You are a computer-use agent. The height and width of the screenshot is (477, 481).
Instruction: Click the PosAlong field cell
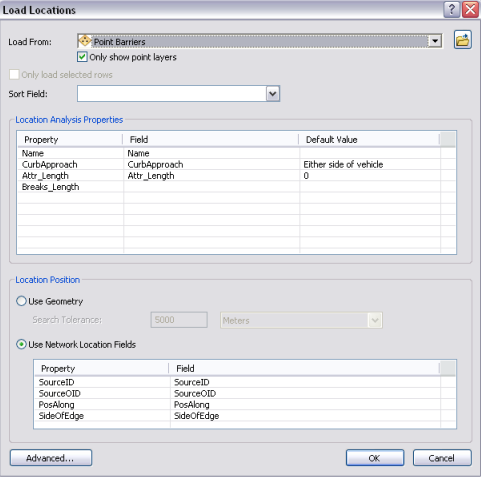[305, 405]
